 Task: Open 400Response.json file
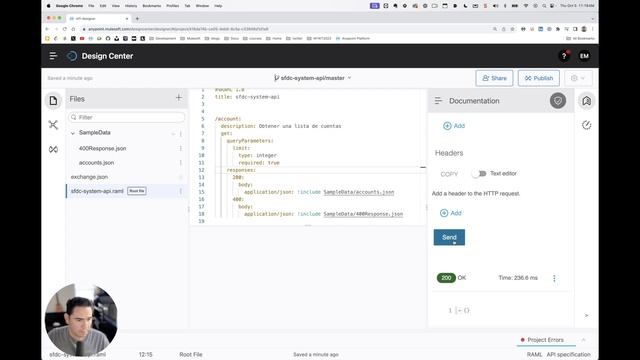coord(102,149)
